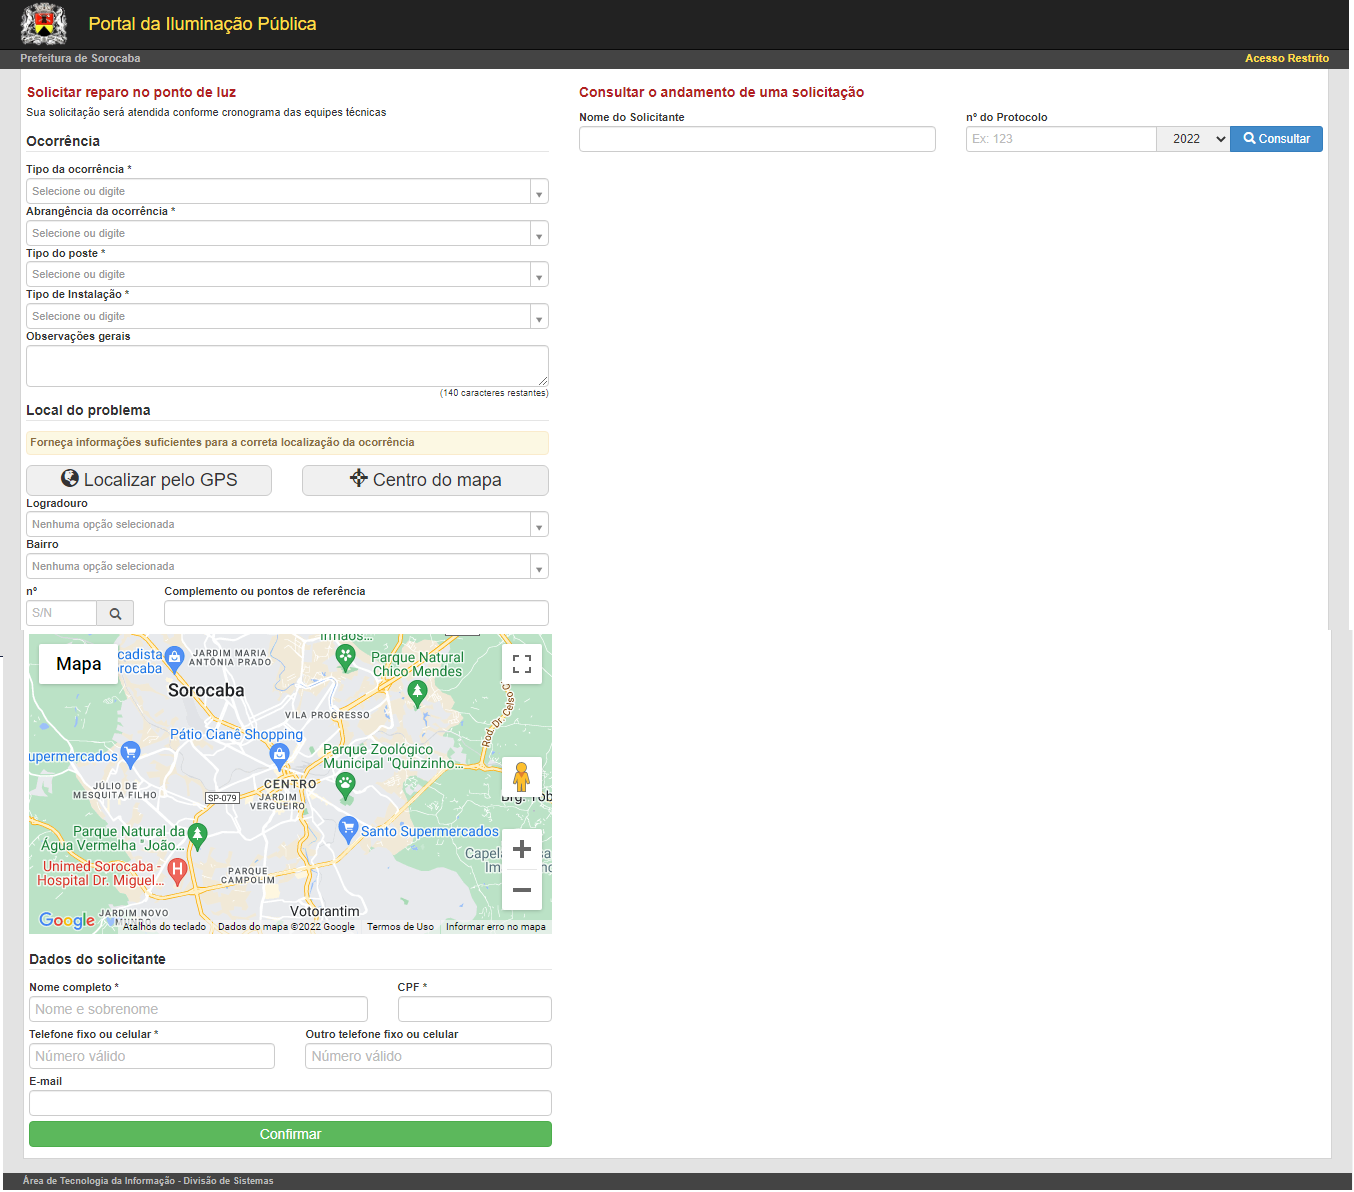Select the protocol year 2022 dropdown
Image resolution: width=1354 pixels, height=1192 pixels.
(x=1193, y=139)
